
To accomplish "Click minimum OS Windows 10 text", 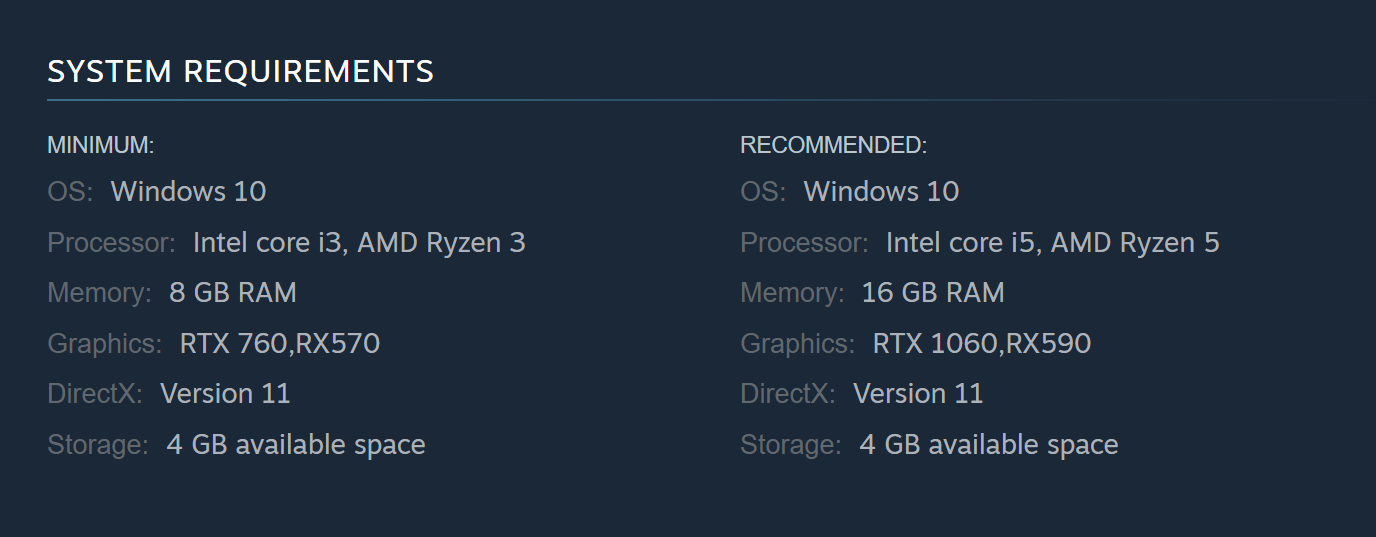I will [188, 191].
